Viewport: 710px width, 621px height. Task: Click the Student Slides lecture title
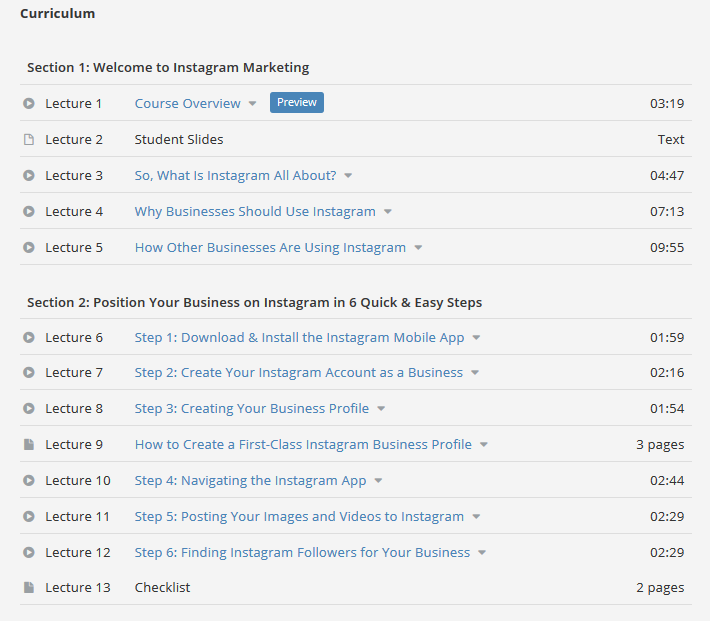coord(179,140)
